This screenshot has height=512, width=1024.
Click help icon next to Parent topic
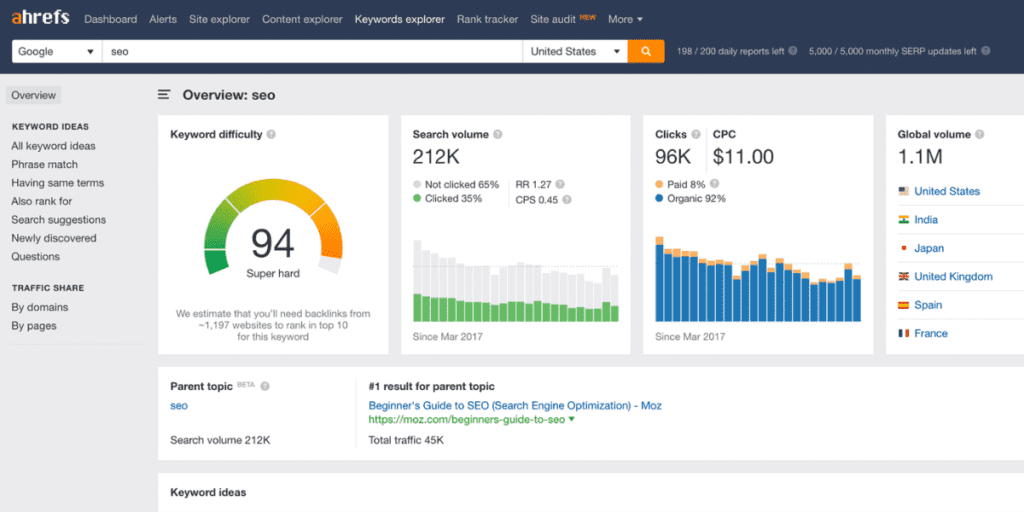coord(265,386)
